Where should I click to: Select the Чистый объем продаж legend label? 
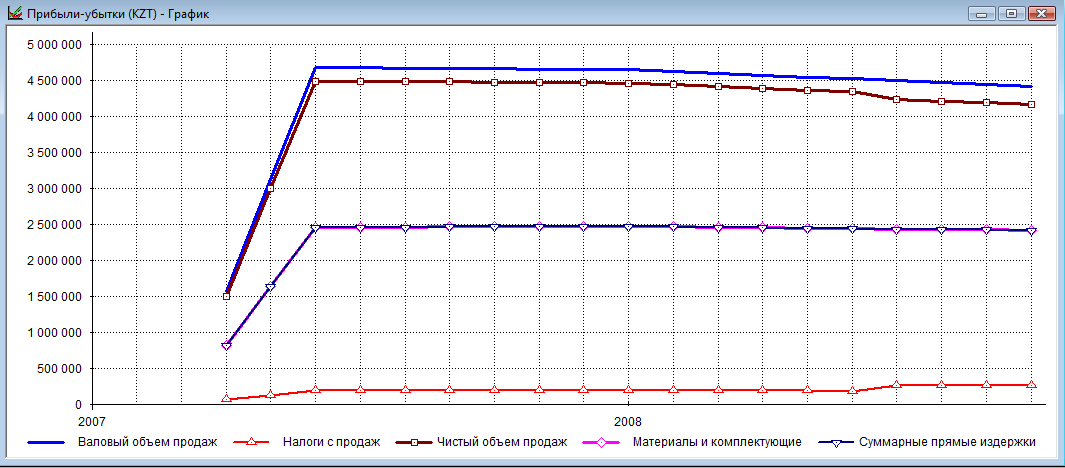click(x=509, y=441)
